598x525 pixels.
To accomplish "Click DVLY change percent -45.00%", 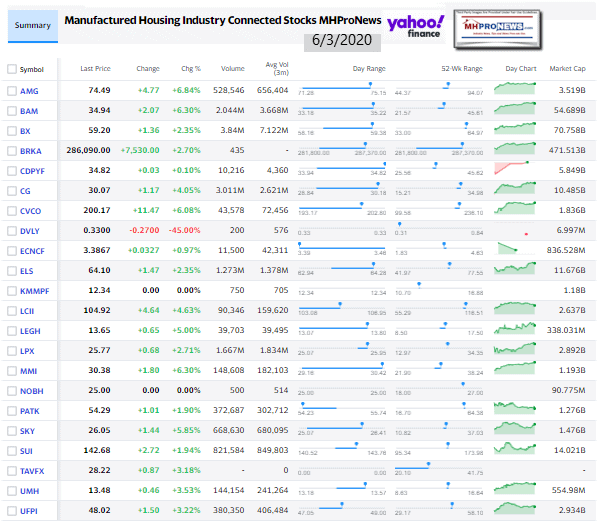I will tap(185, 230).
